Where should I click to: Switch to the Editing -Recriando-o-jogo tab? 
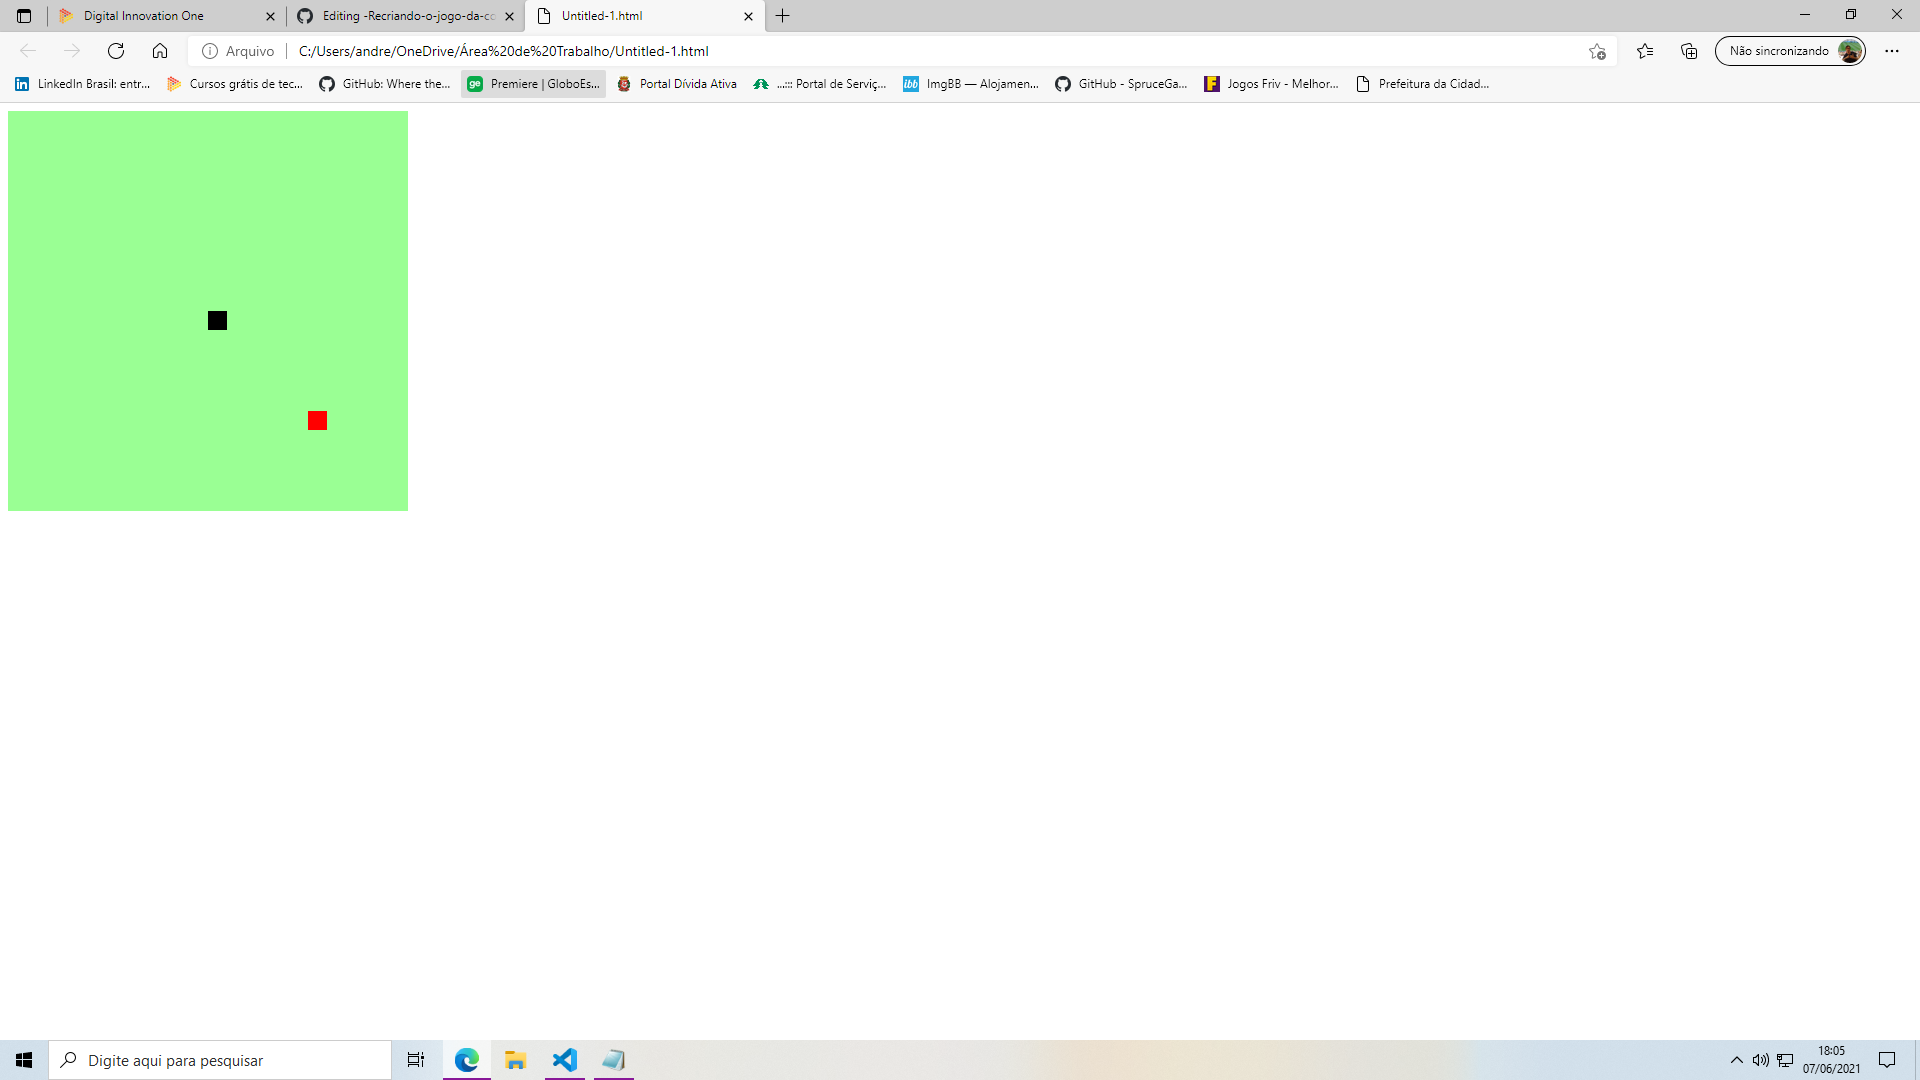click(x=400, y=16)
